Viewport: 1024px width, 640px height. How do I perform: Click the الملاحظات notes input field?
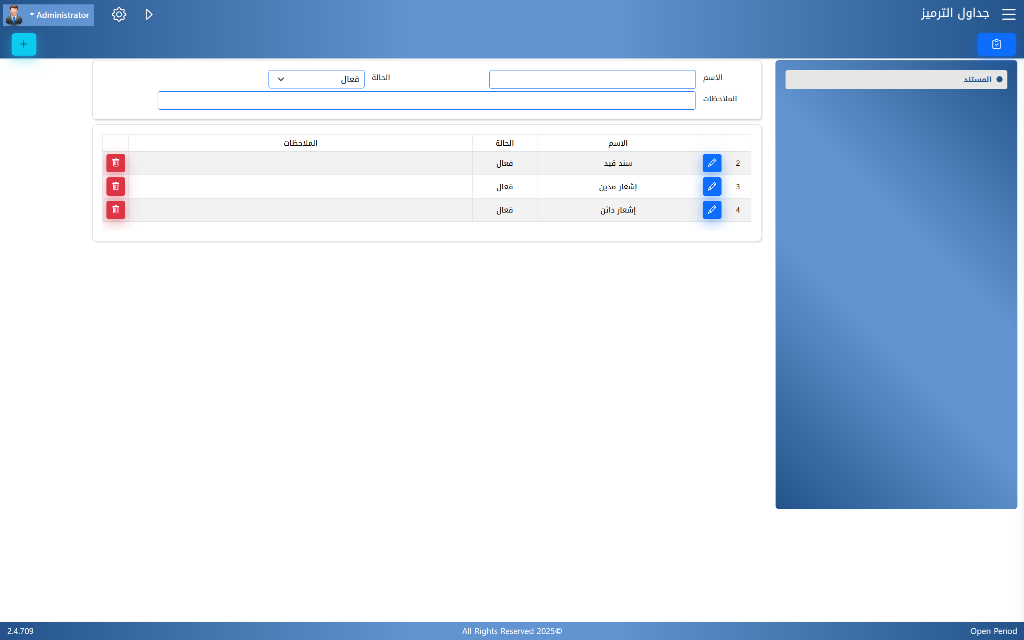426,100
